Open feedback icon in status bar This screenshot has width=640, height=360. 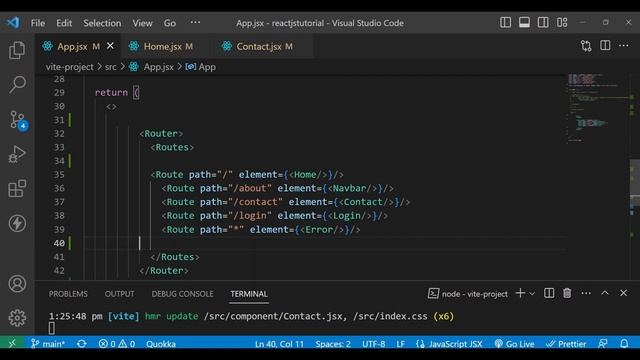(603, 344)
